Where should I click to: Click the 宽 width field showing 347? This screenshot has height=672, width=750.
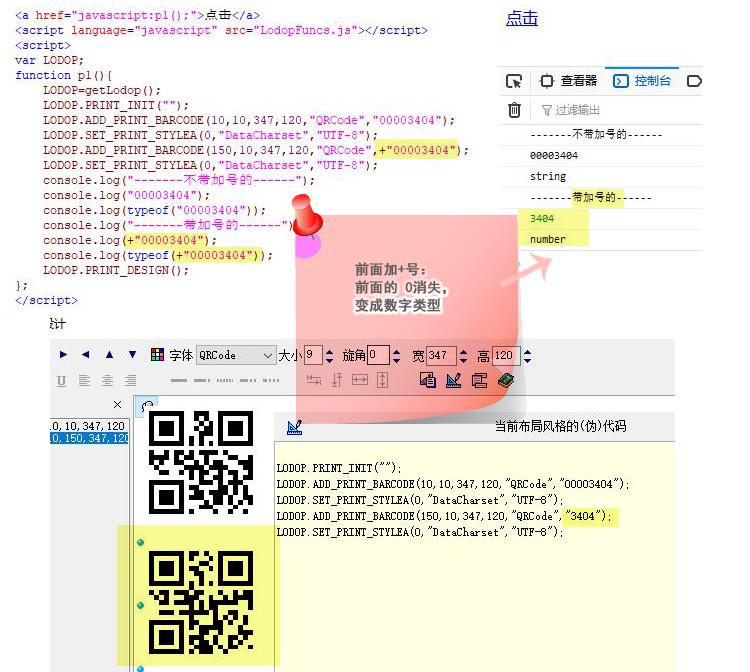coord(441,355)
